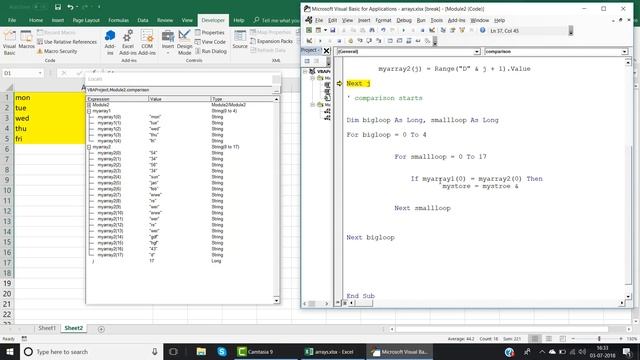Click Step Over in Debug toolbar

click(x=369, y=41)
